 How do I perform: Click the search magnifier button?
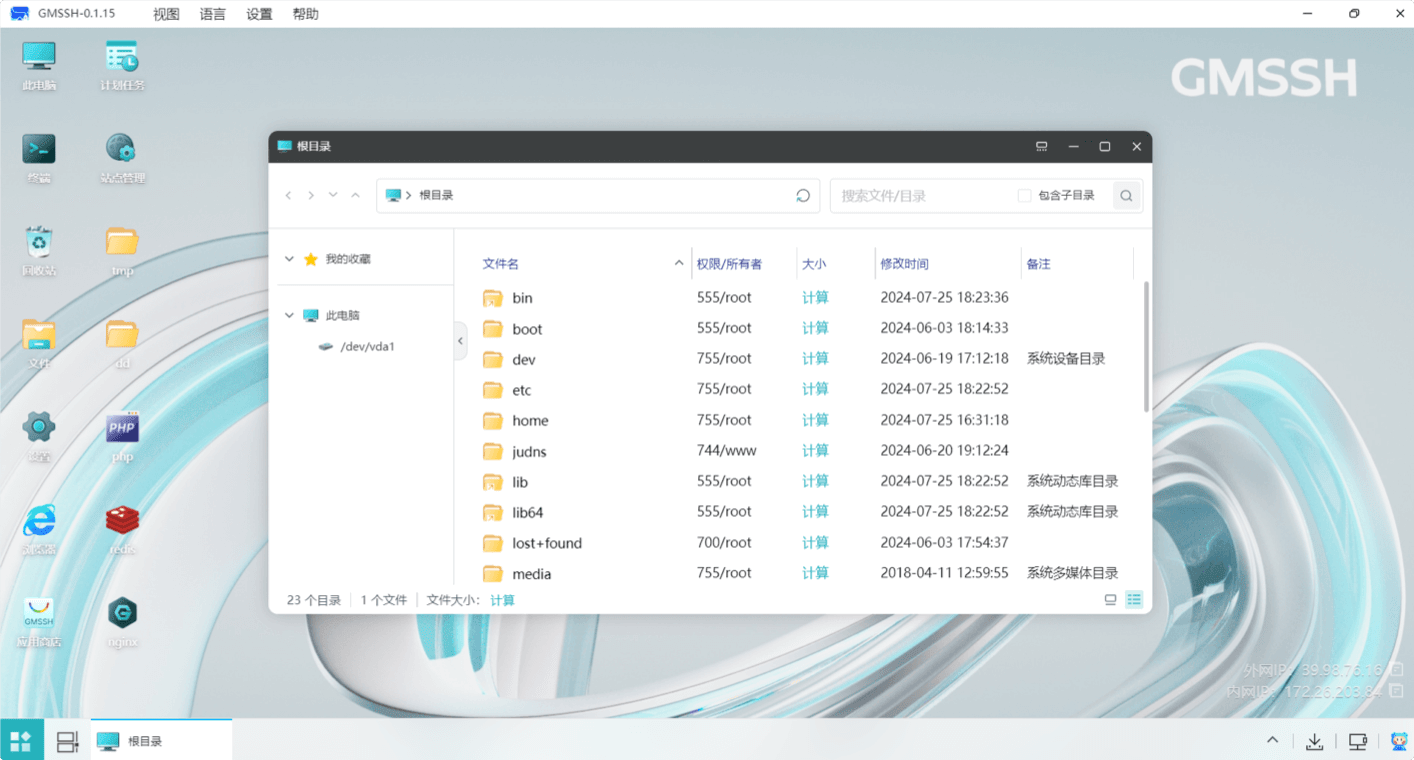point(1126,196)
